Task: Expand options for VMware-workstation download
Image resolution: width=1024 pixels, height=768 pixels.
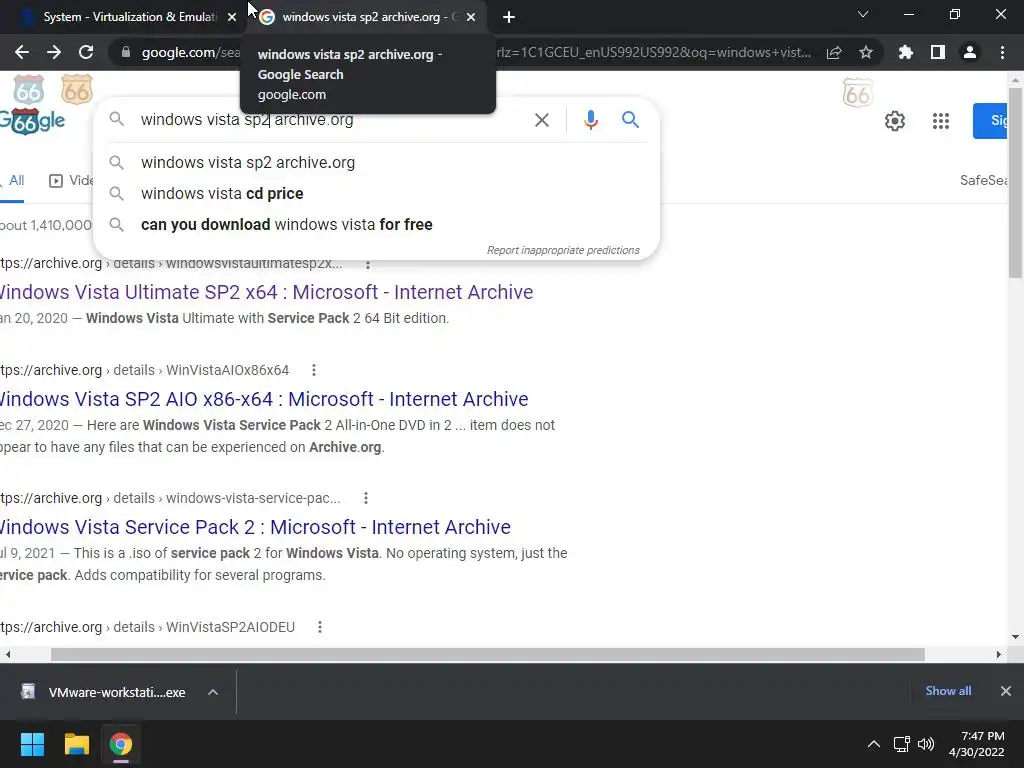Action: (213, 692)
